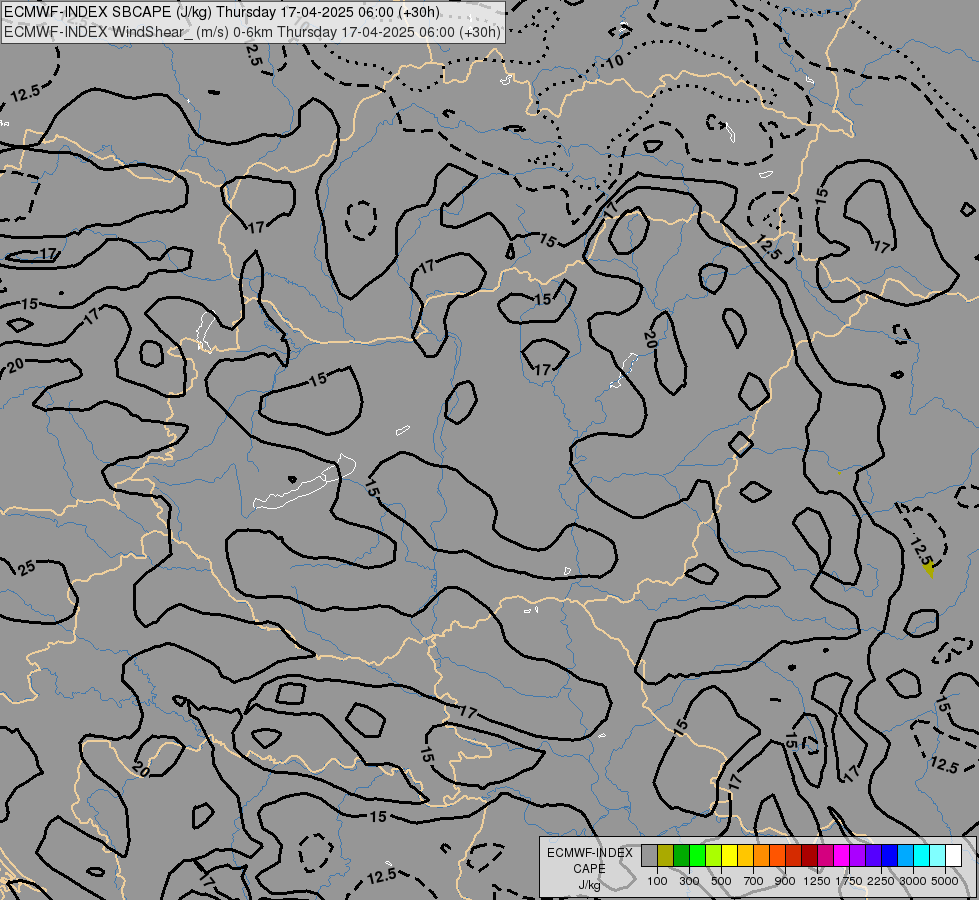Click the legend value 3000

point(913,881)
